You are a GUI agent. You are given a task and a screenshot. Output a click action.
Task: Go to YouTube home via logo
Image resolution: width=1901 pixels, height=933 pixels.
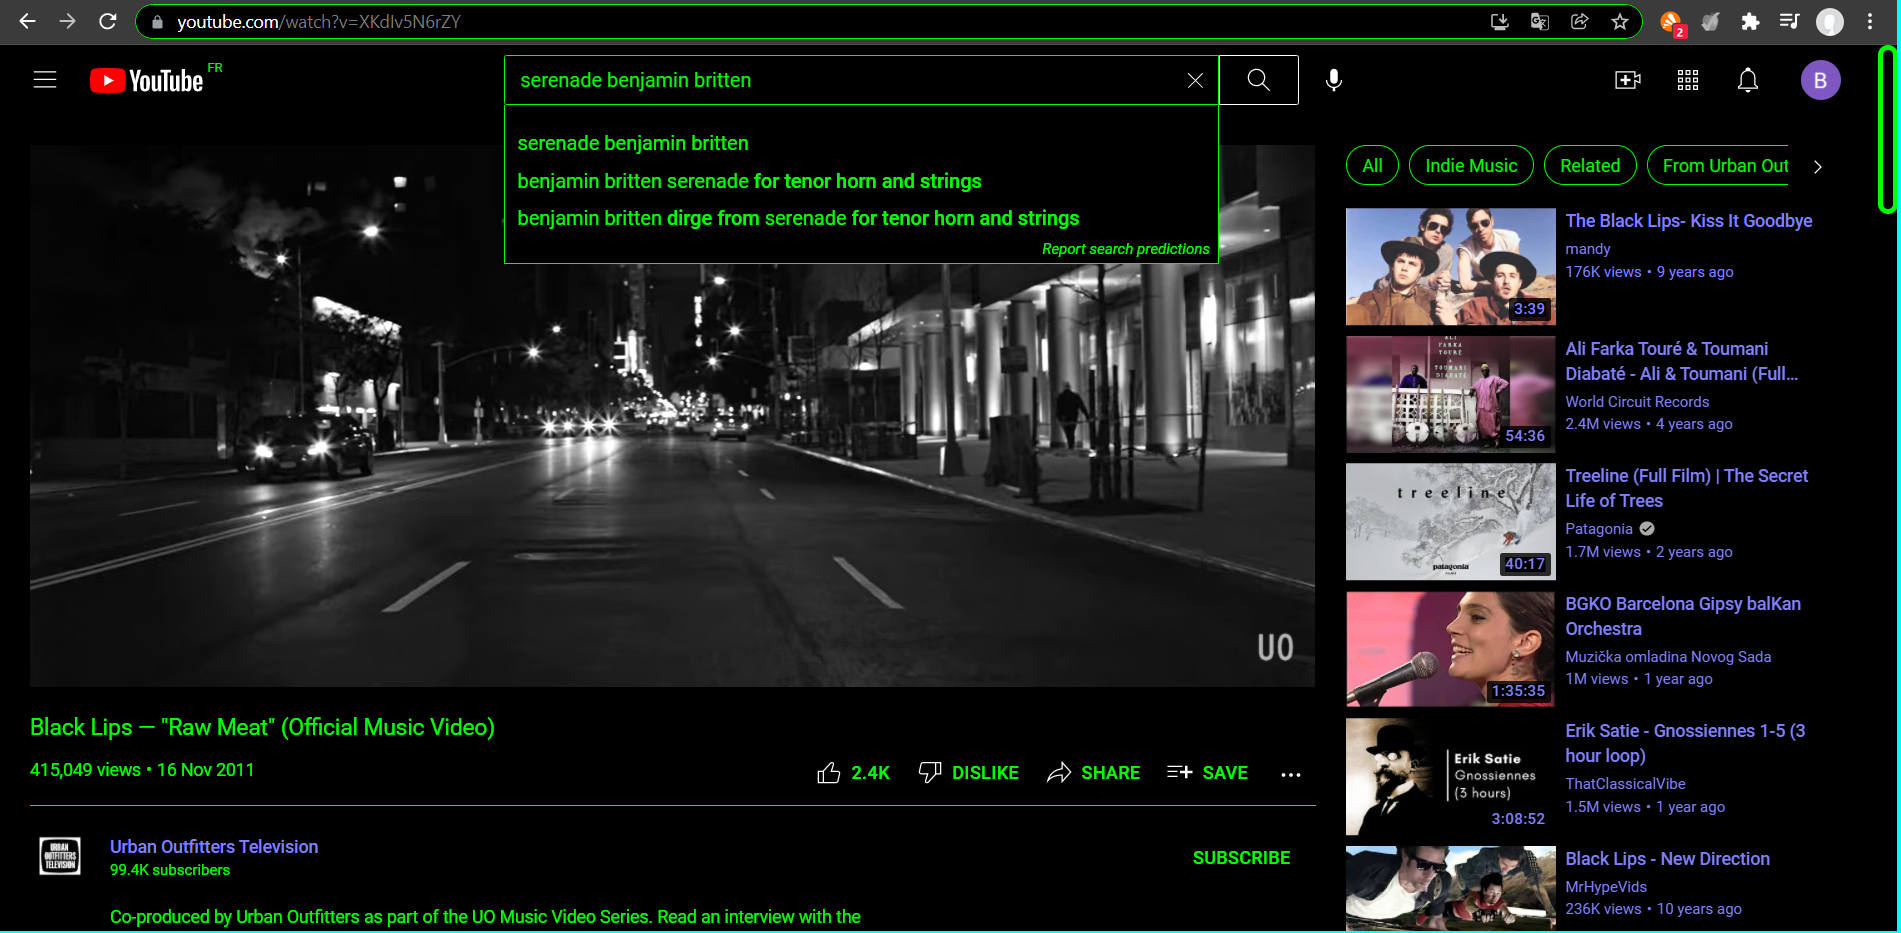147,80
